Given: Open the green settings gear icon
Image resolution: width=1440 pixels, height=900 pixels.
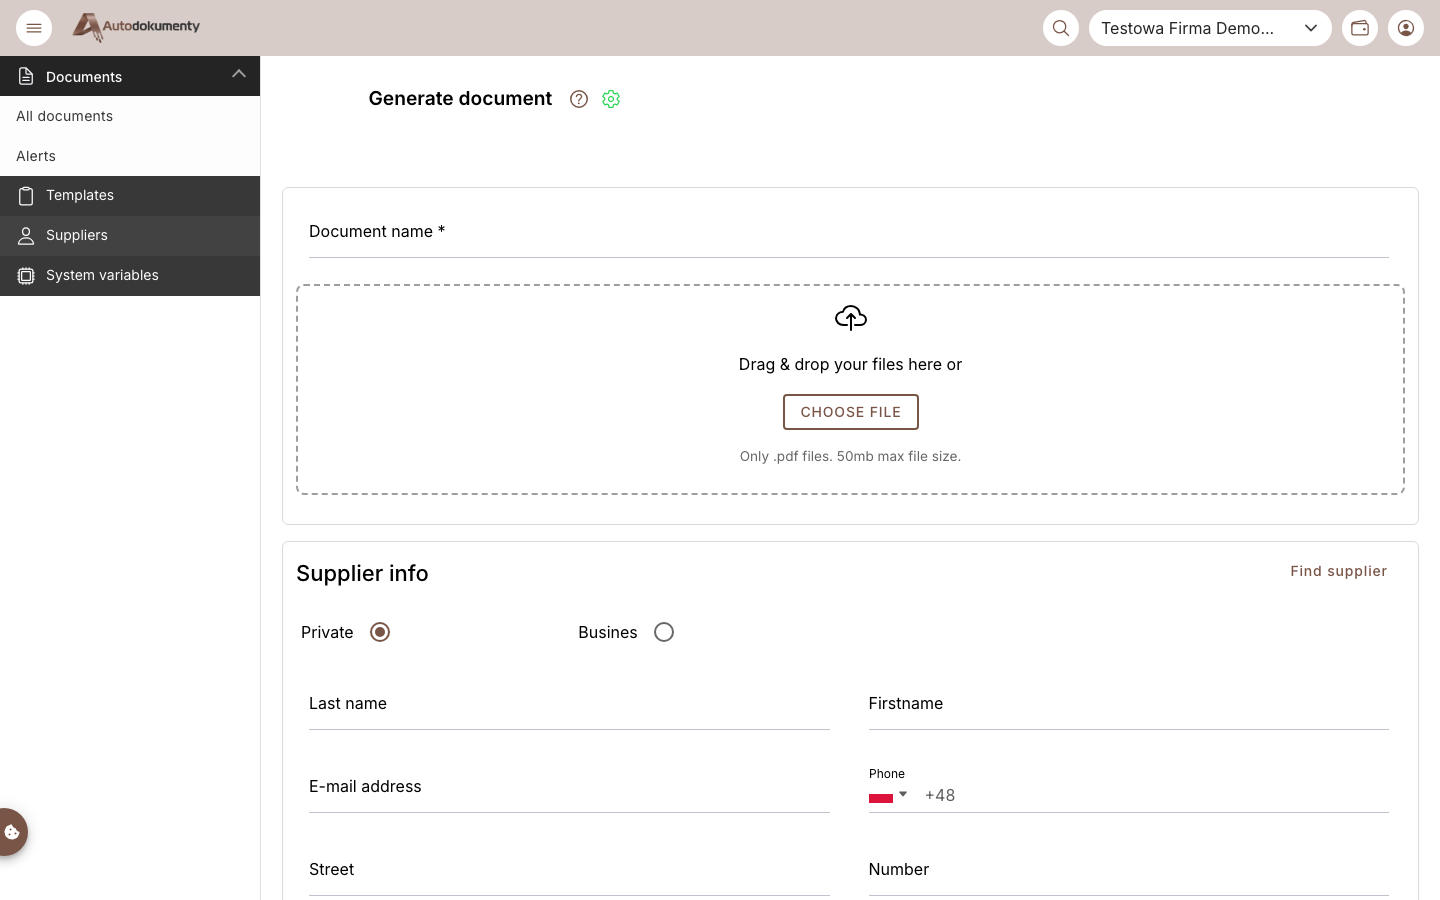Looking at the screenshot, I should (x=611, y=99).
